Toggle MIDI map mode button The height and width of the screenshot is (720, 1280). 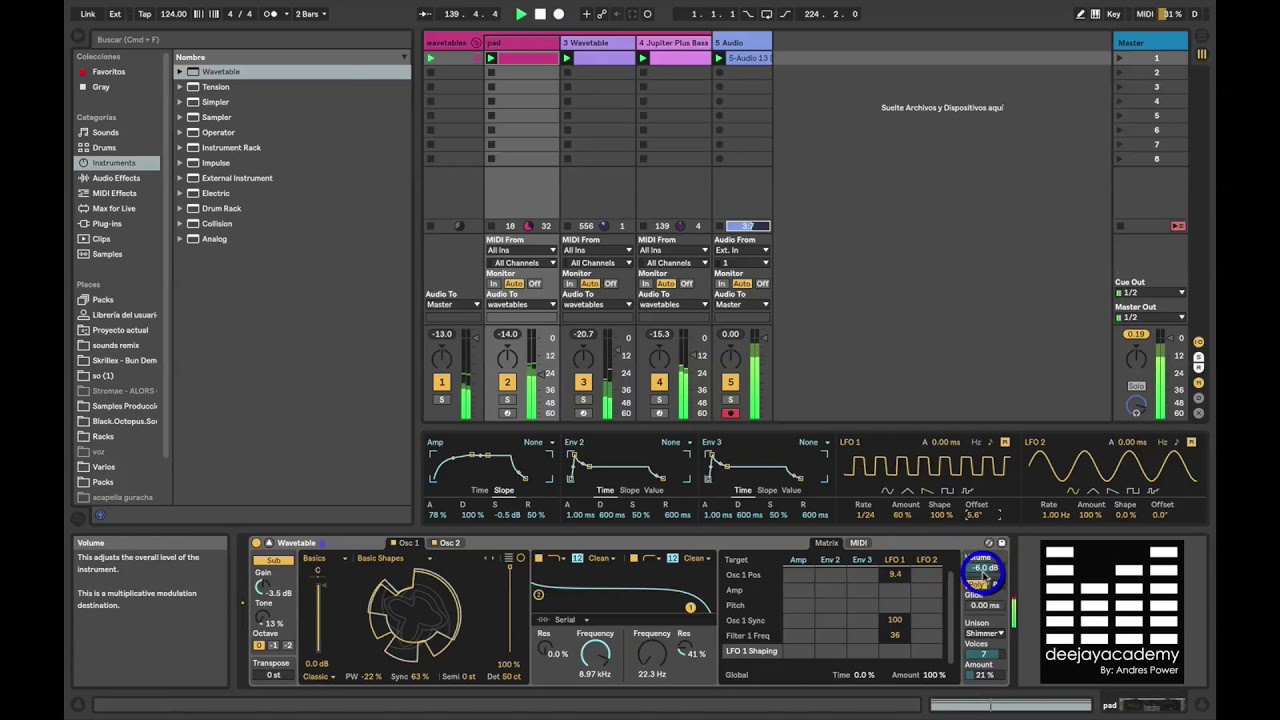pos(1145,14)
